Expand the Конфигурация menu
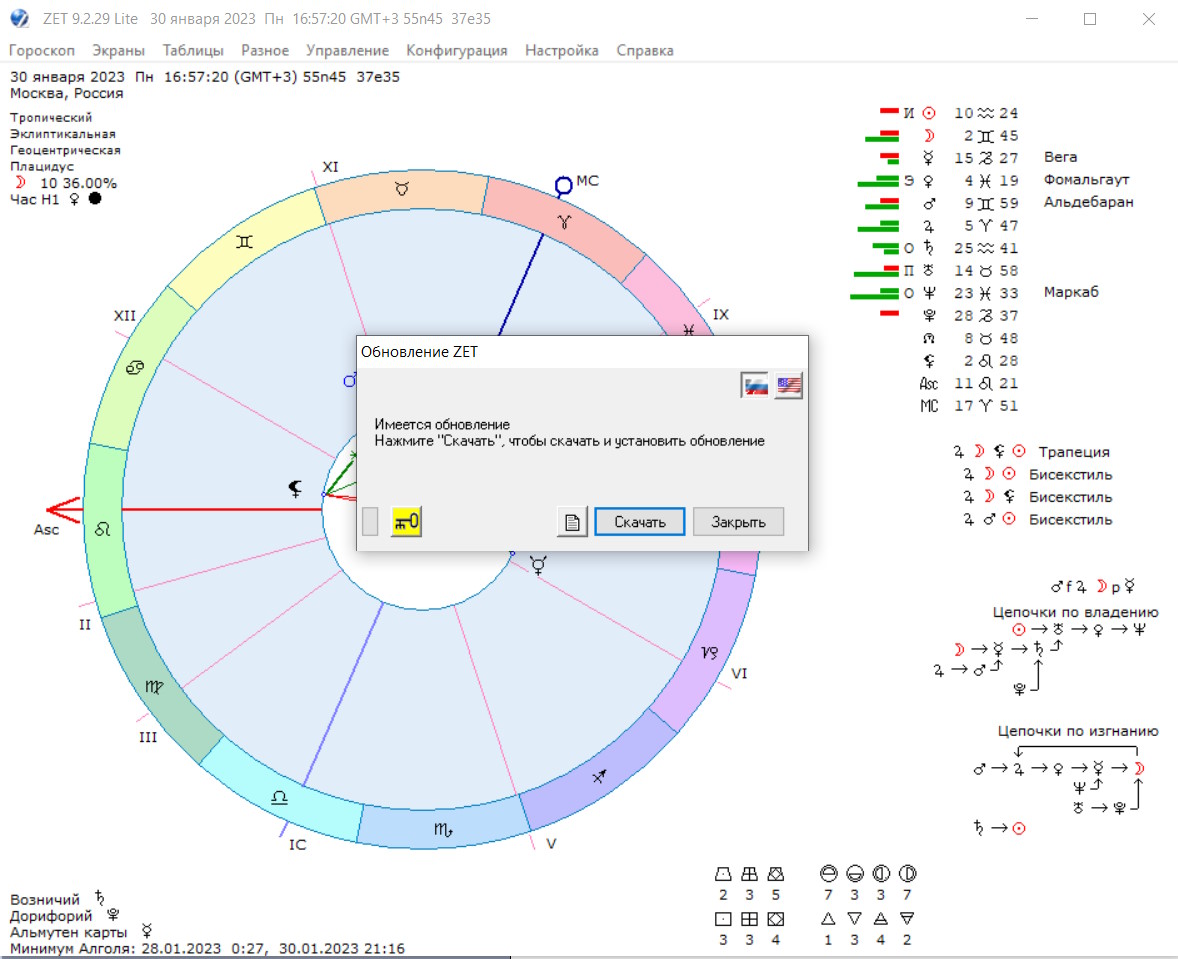The image size is (1178, 959). pyautogui.click(x=456, y=50)
